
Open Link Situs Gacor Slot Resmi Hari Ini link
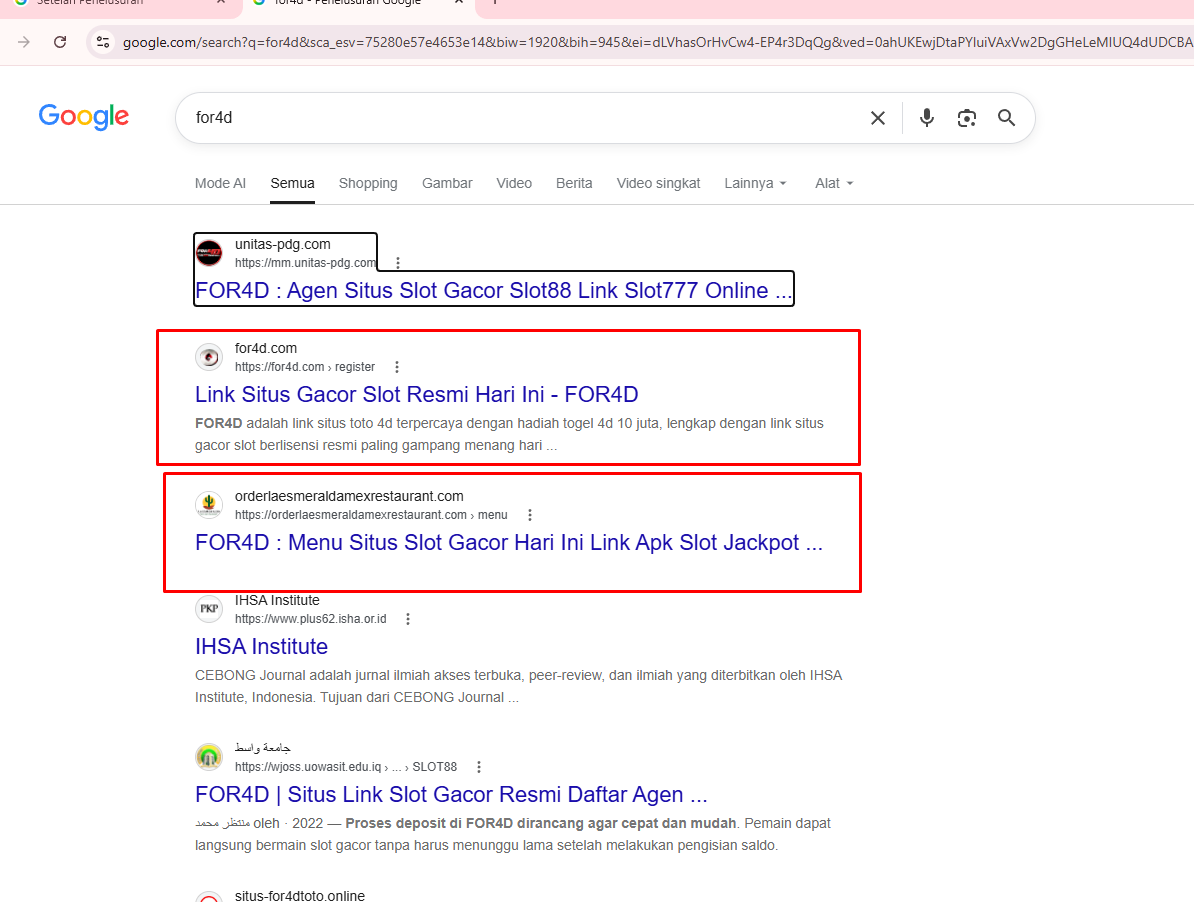(417, 394)
